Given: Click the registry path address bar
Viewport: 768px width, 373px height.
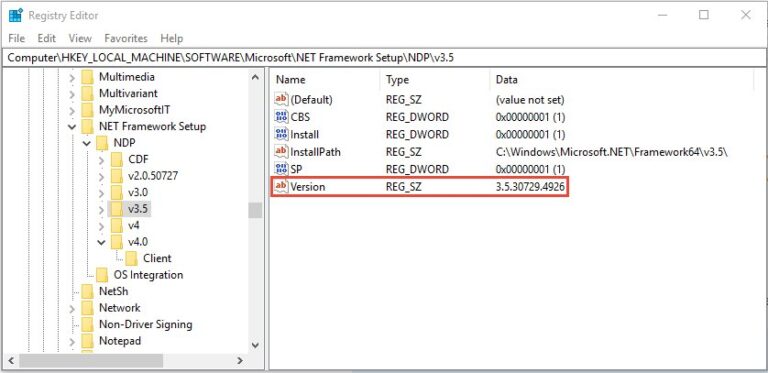Looking at the screenshot, I should [x=384, y=57].
